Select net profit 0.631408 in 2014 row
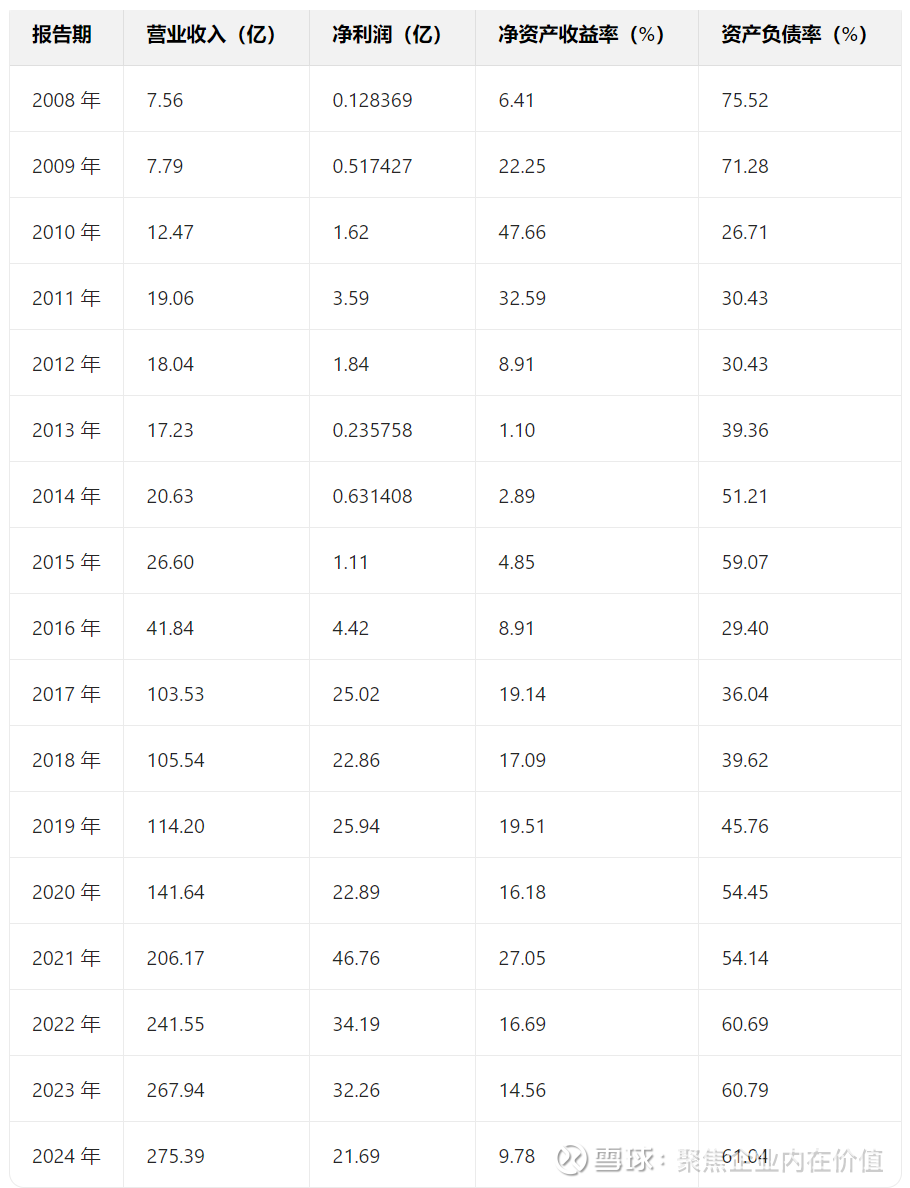The image size is (910, 1188). click(373, 496)
